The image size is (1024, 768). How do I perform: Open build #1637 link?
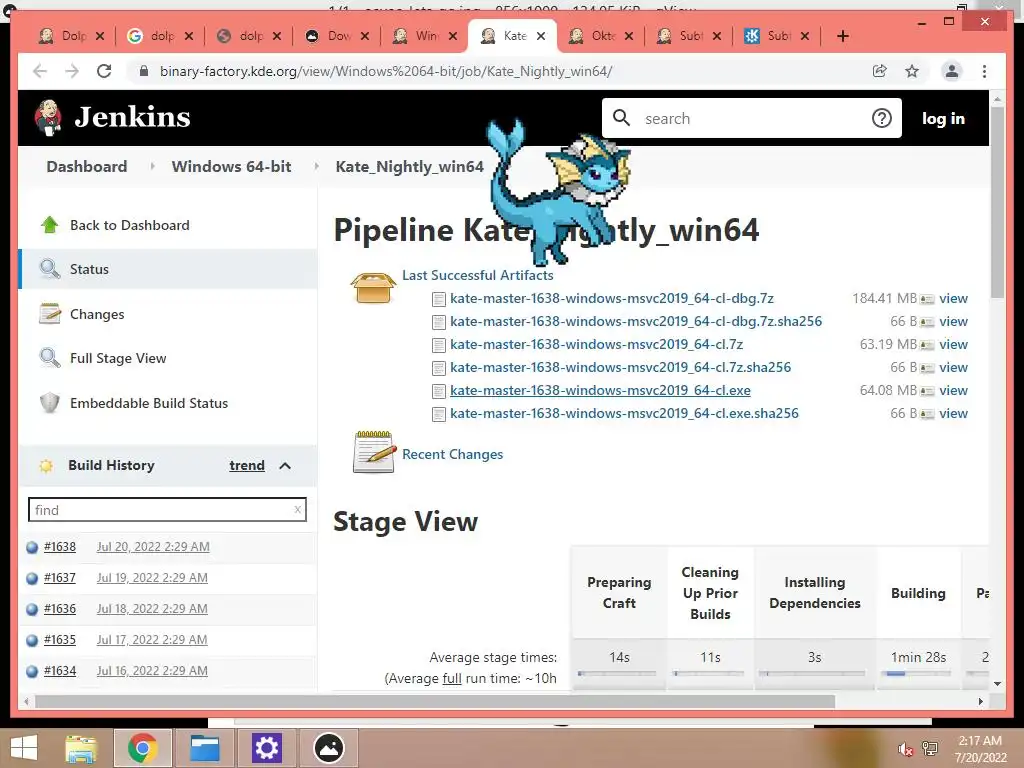coord(59,578)
